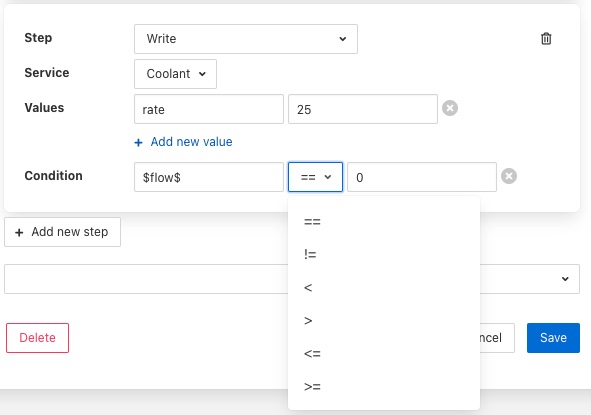Remove the rate value row
The width and height of the screenshot is (591, 415).
(450, 108)
